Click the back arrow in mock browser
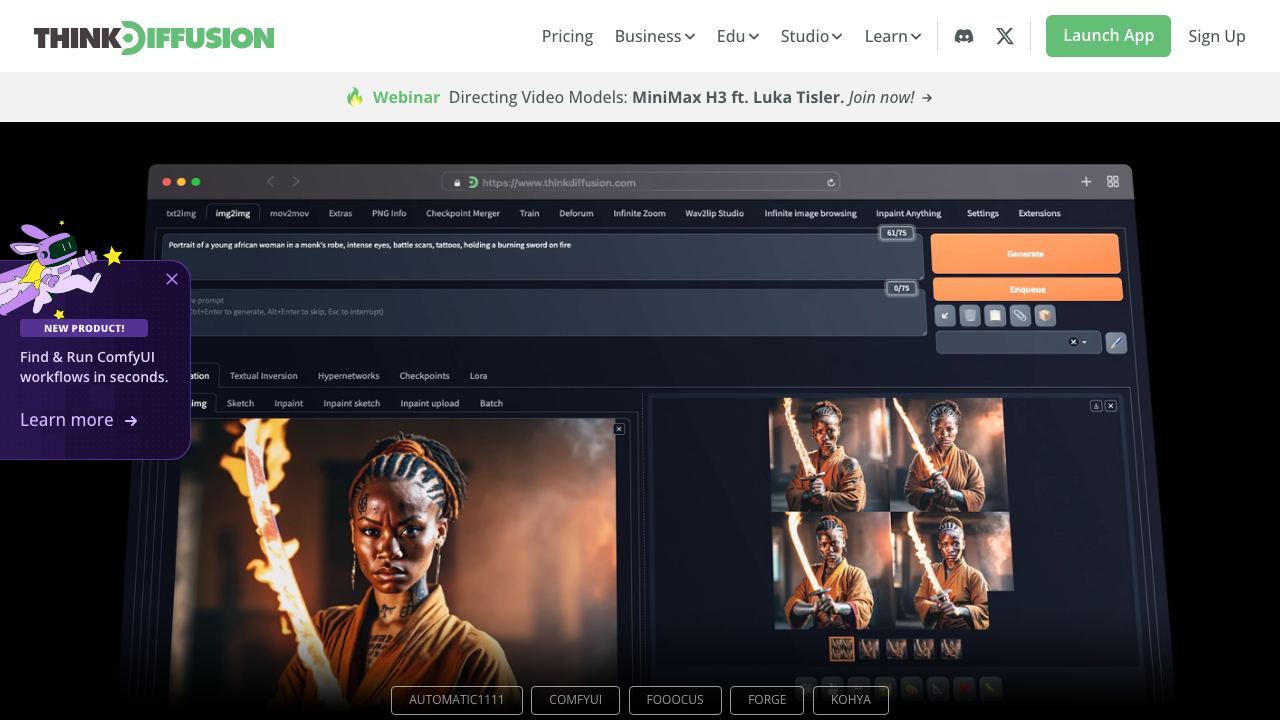 [270, 181]
